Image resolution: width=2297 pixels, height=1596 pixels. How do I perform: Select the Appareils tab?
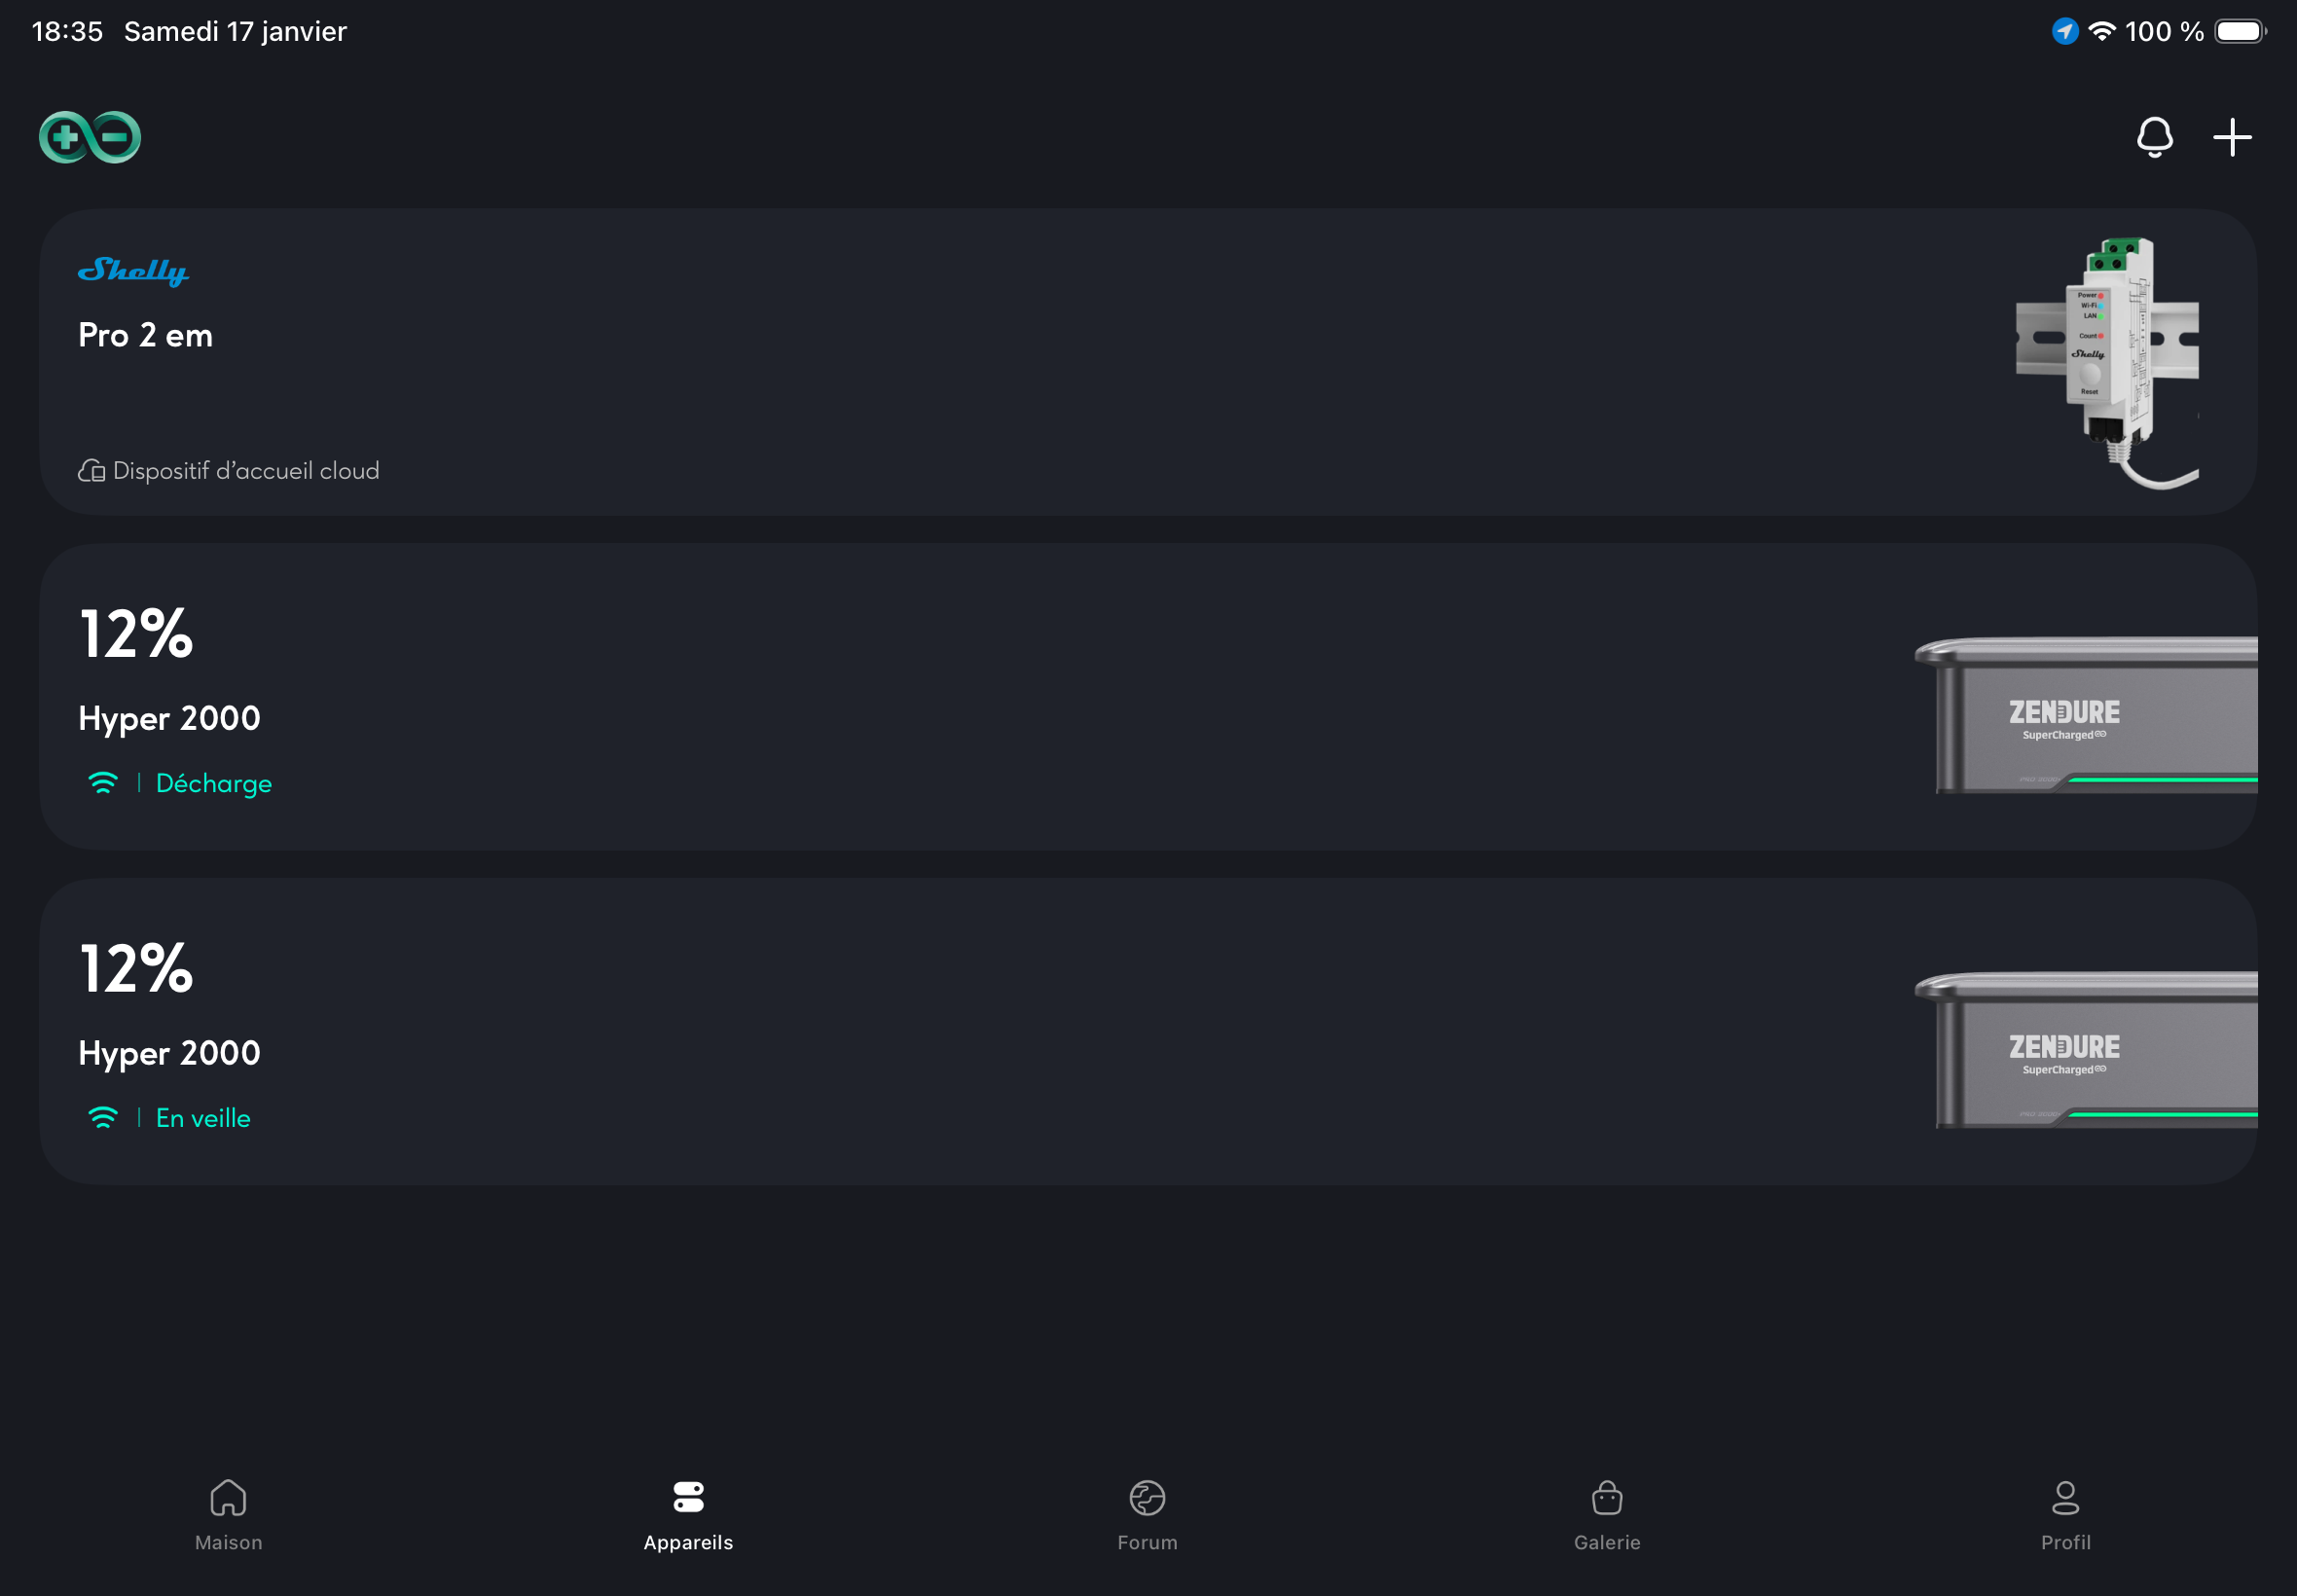tap(688, 1514)
